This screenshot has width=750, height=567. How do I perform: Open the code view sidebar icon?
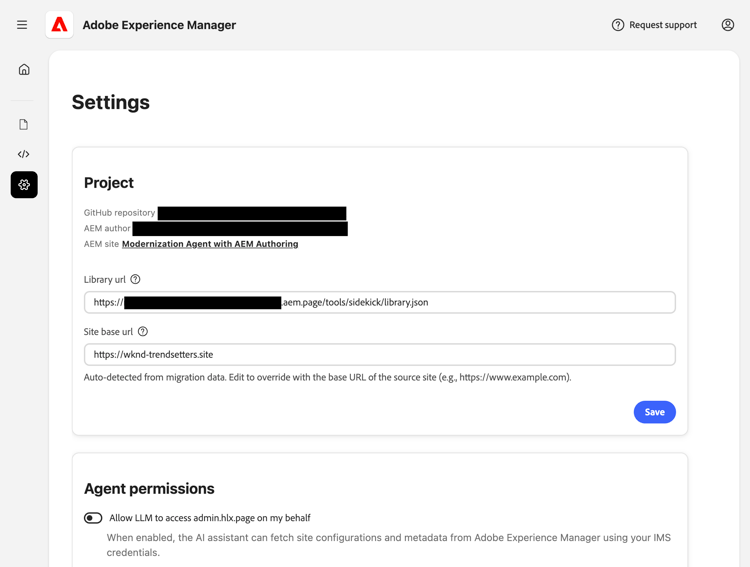[24, 154]
